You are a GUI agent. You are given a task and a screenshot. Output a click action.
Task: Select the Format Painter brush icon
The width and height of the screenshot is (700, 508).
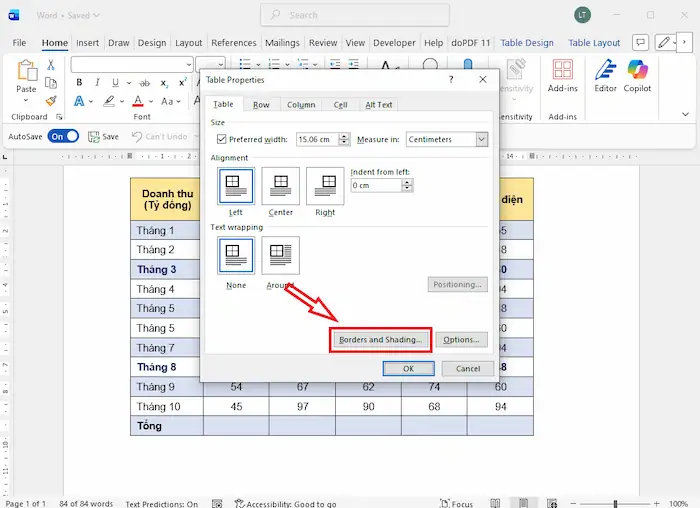(51, 101)
